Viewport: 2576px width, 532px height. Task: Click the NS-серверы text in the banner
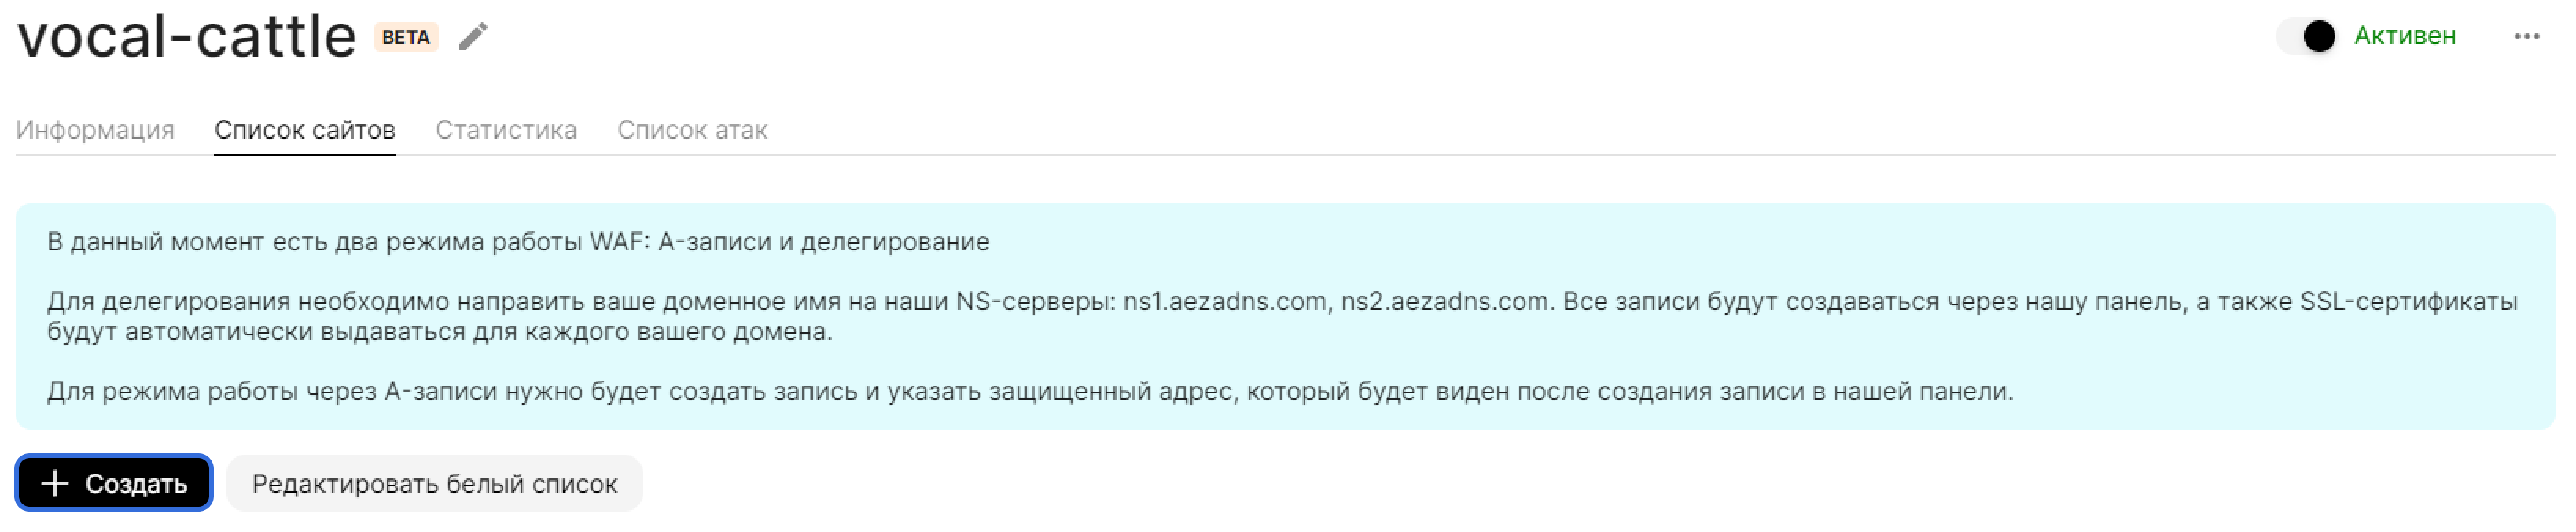pos(1035,302)
